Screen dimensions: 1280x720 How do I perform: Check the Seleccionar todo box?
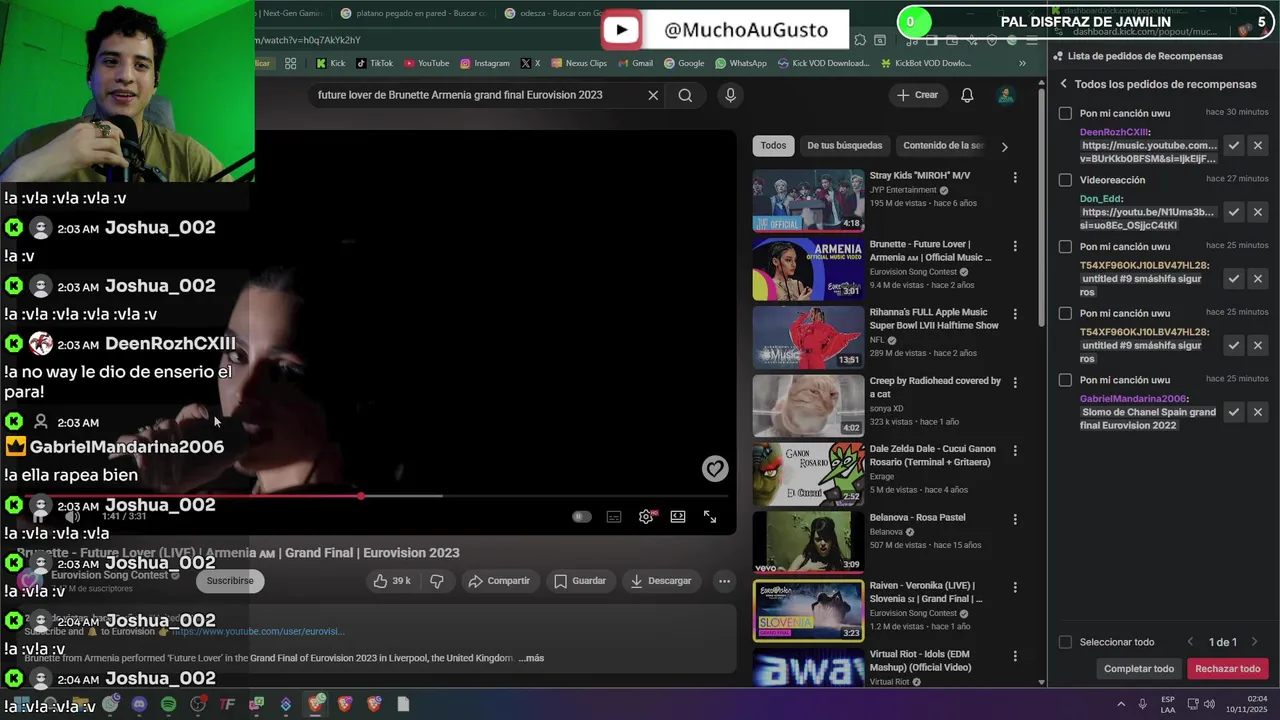coord(1065,642)
